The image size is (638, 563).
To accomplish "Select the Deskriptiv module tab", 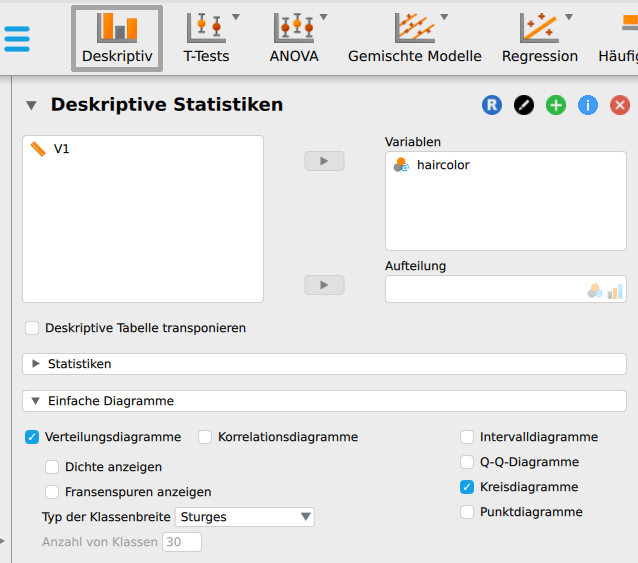I will pos(117,39).
